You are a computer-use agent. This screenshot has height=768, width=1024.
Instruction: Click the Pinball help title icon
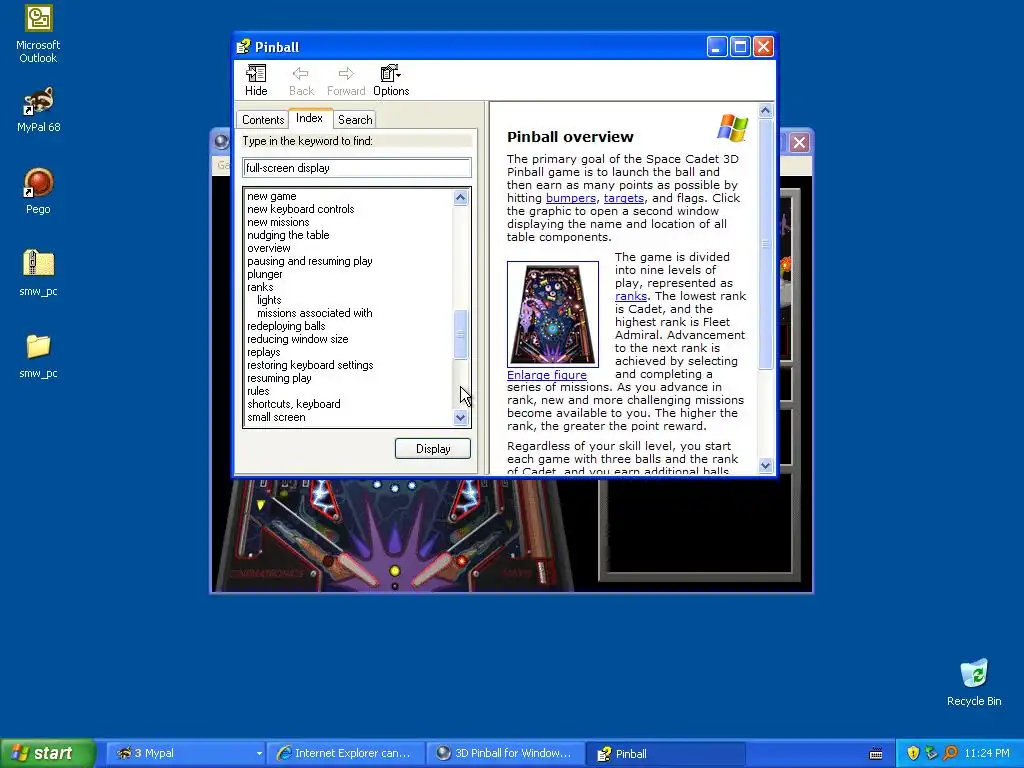tap(244, 46)
